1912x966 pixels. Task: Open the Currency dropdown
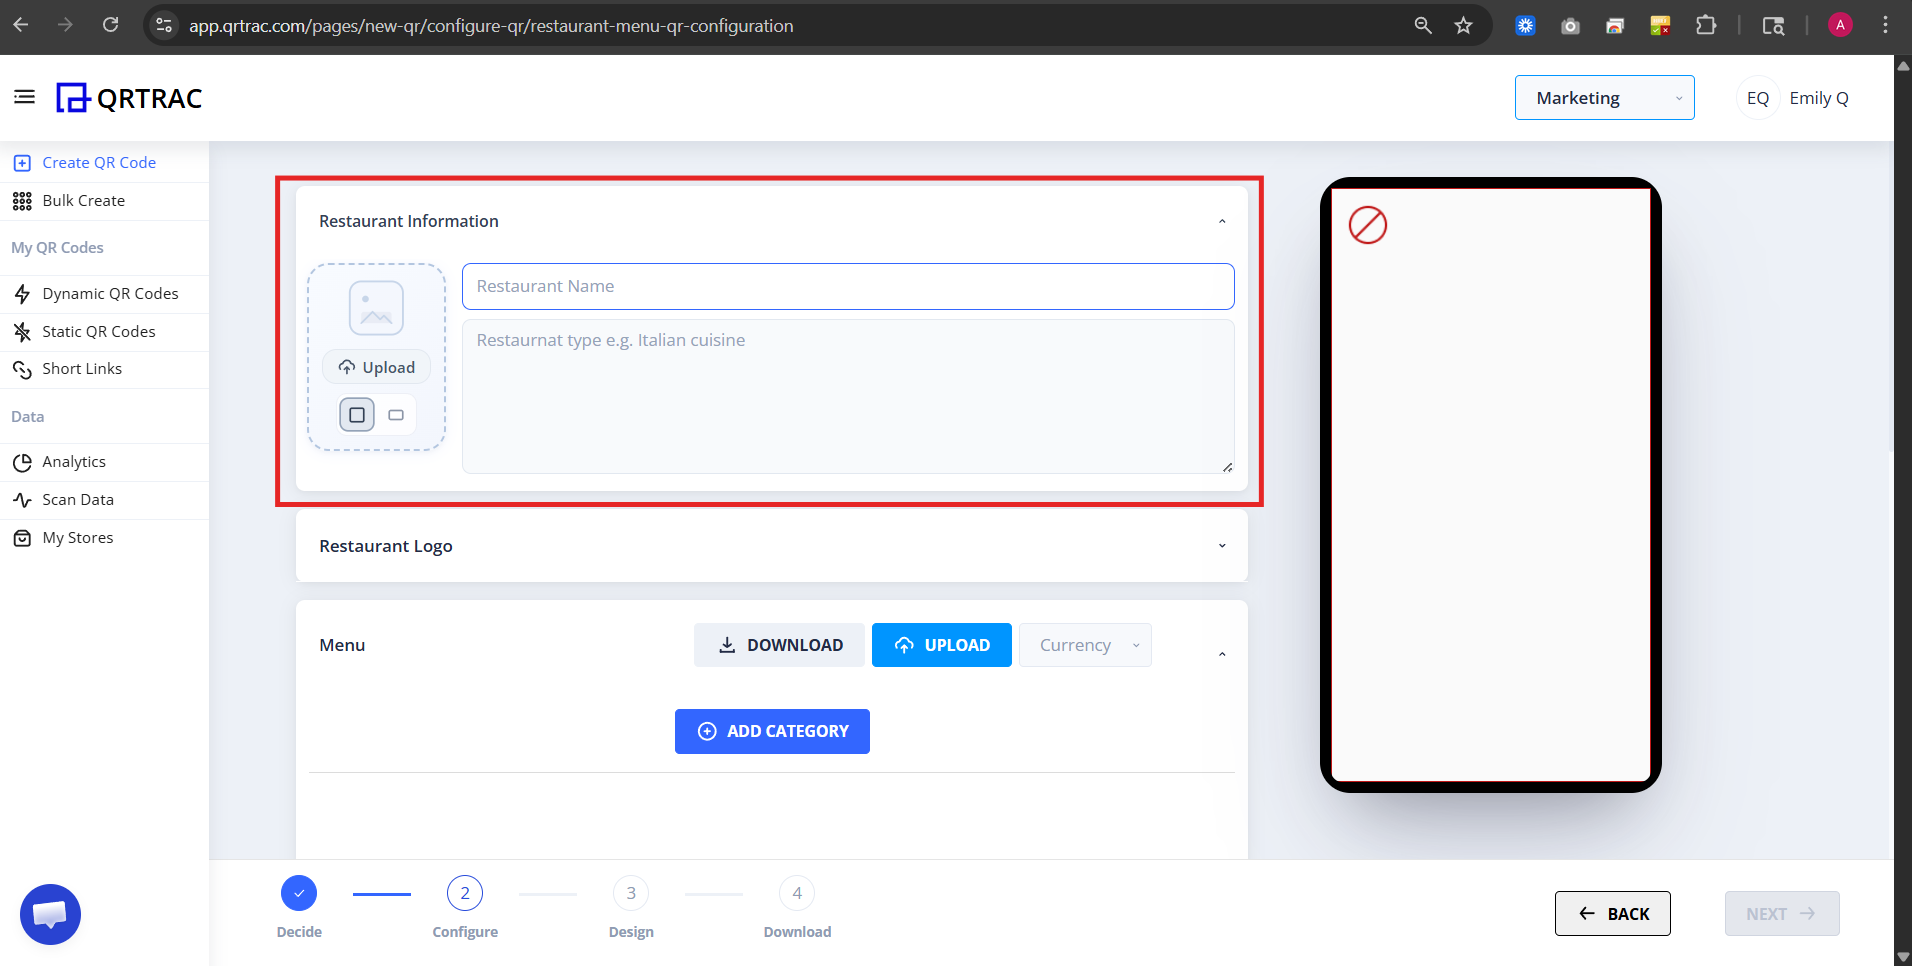tap(1085, 644)
